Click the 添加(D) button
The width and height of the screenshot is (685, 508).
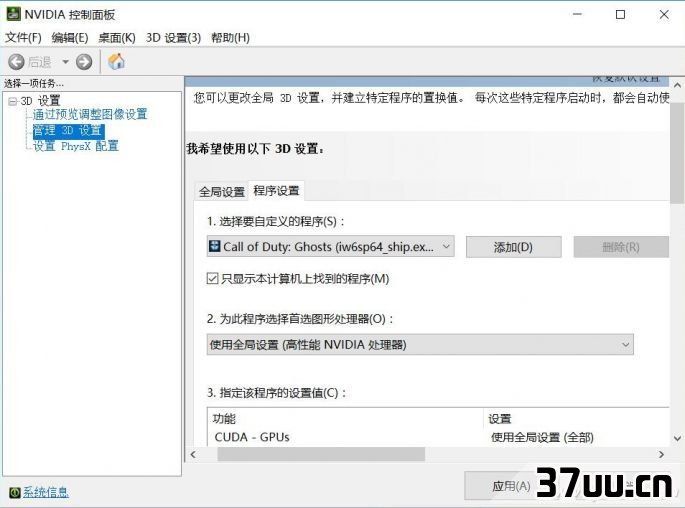click(x=513, y=247)
